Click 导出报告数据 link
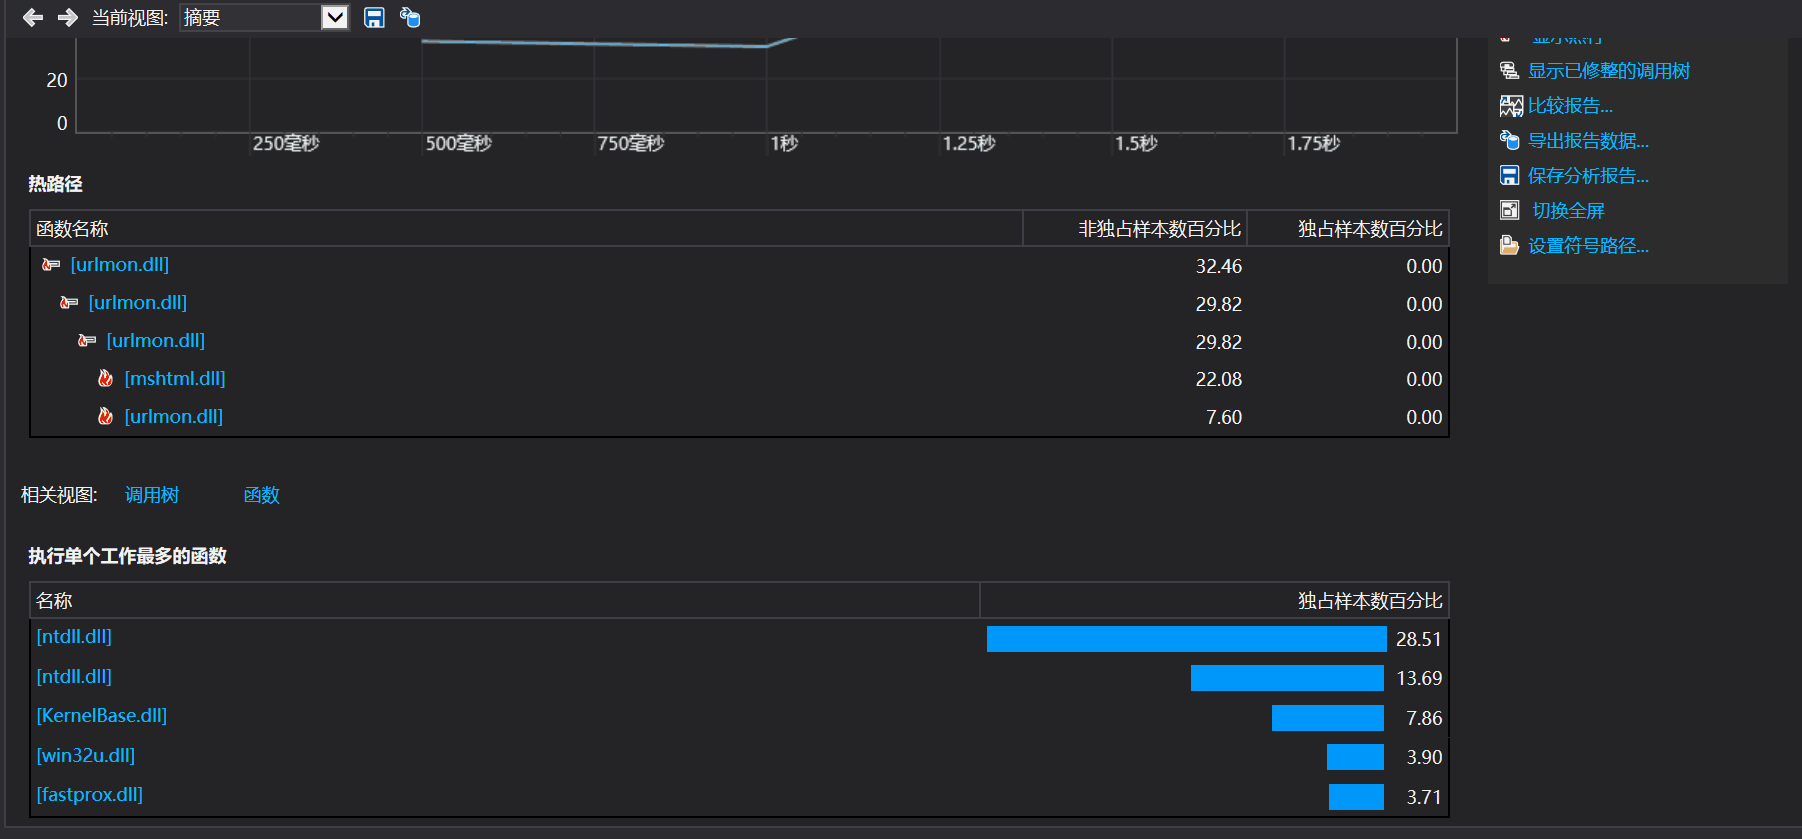The image size is (1802, 839). pyautogui.click(x=1588, y=141)
